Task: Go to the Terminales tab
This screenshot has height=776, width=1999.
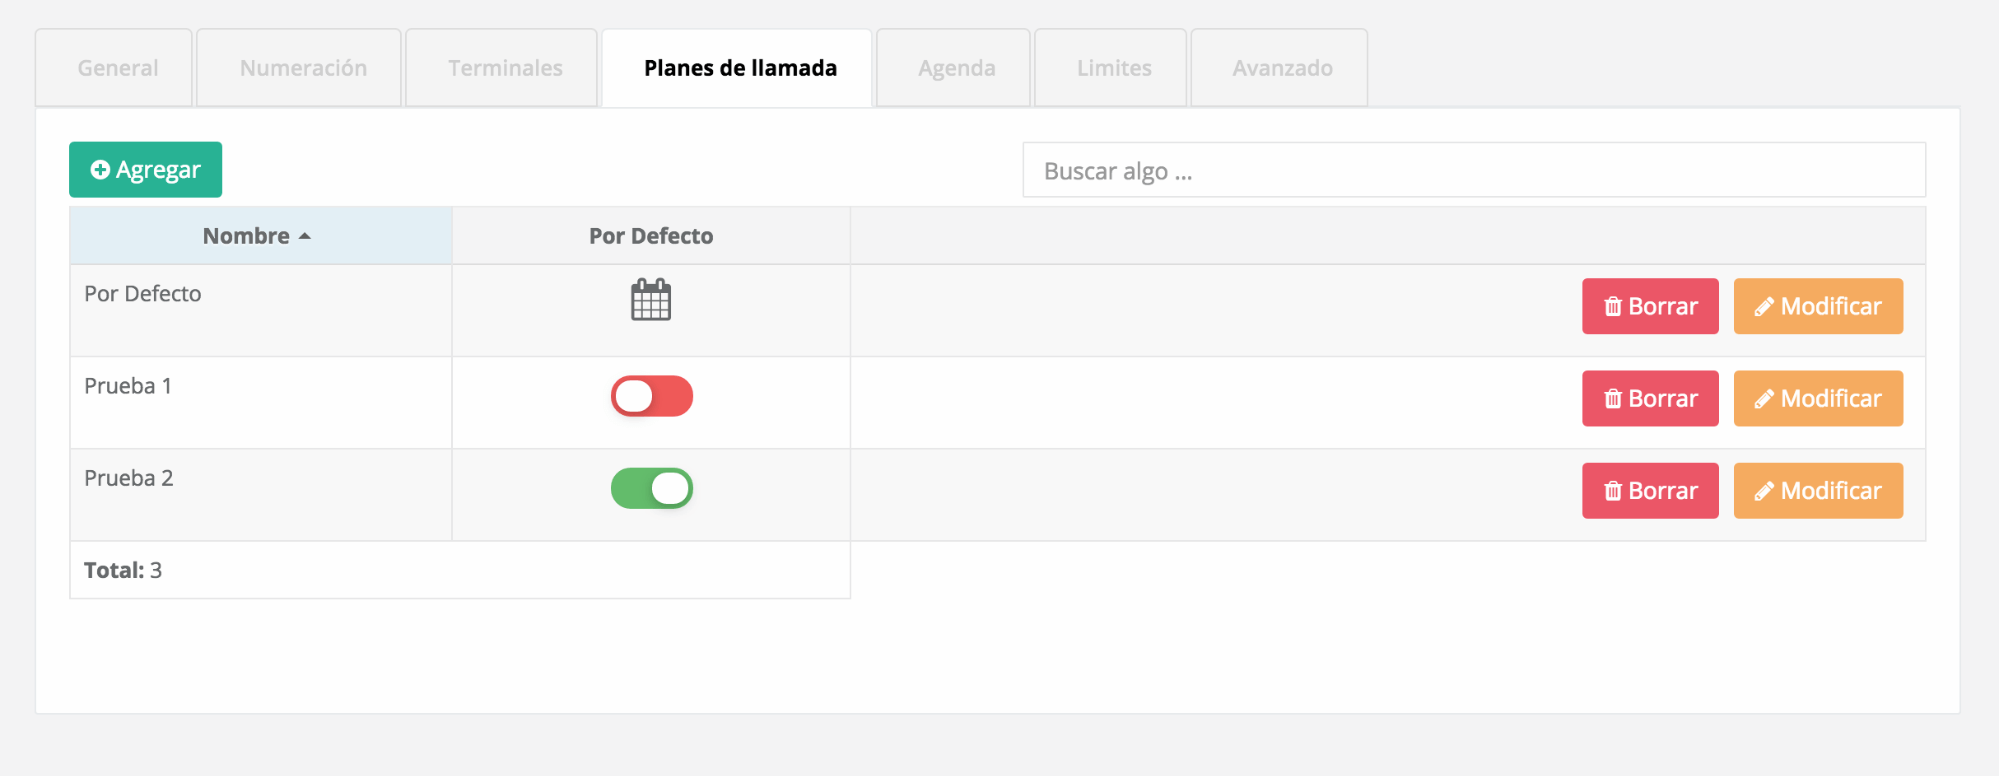Action: tap(505, 68)
